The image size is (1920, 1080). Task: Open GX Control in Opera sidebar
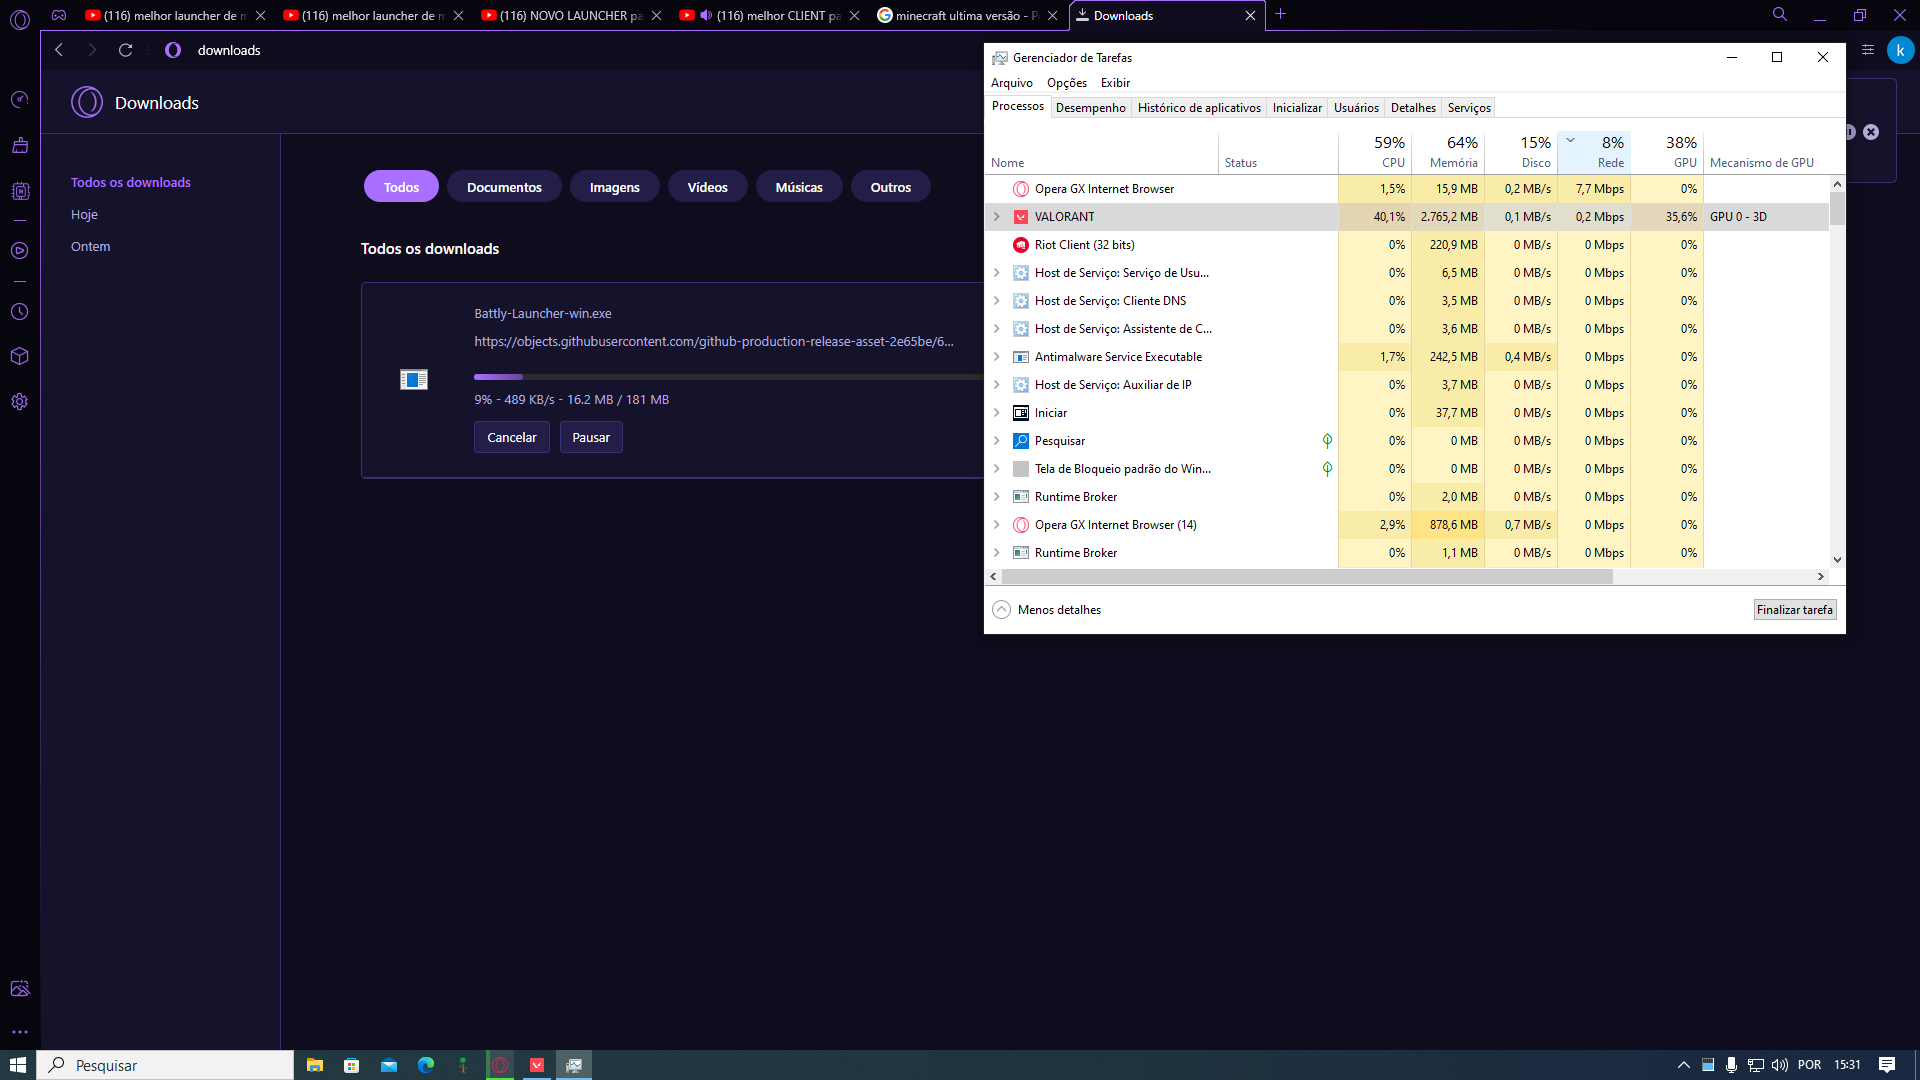[x=19, y=100]
